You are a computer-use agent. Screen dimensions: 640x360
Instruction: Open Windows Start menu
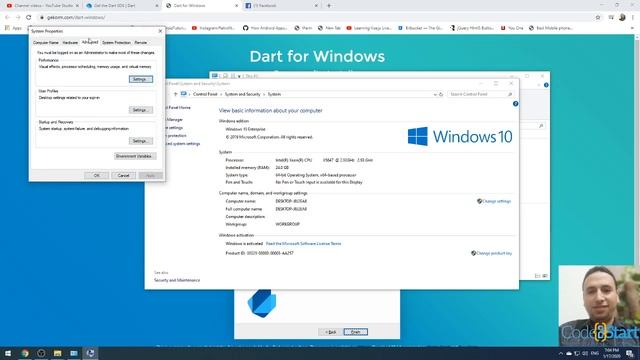click(x=8, y=353)
